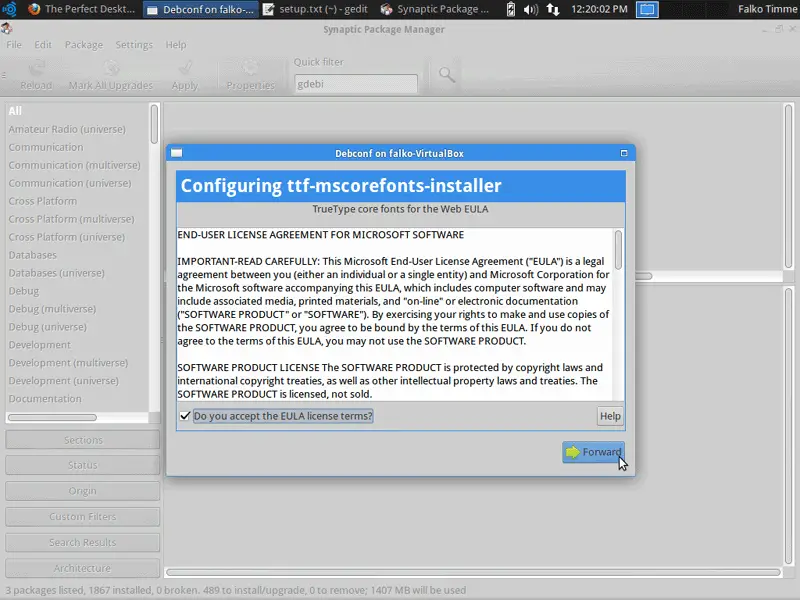Select Amateur Radio (universe) section
This screenshot has height=600, width=800.
click(x=67, y=129)
